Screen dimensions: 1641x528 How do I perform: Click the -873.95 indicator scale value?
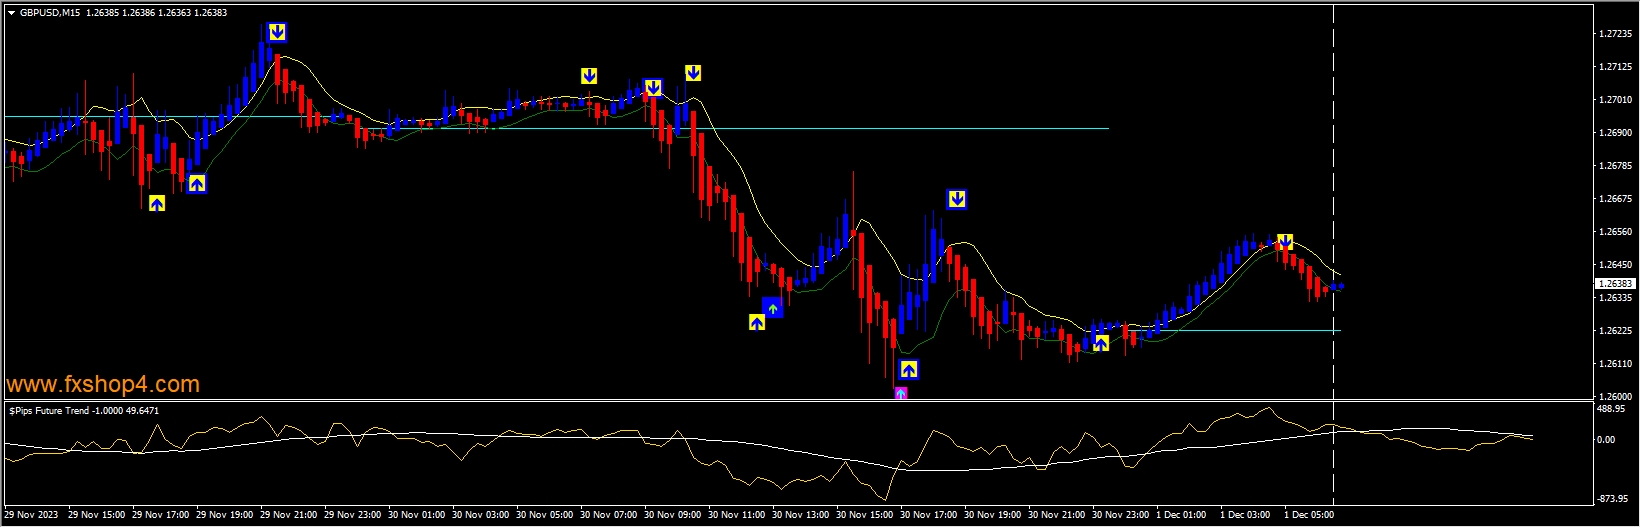click(1612, 499)
